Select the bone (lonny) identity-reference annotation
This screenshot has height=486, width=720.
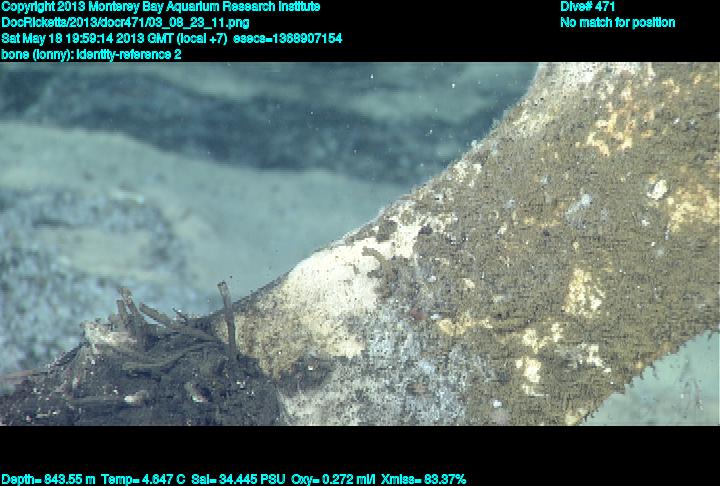[91, 55]
